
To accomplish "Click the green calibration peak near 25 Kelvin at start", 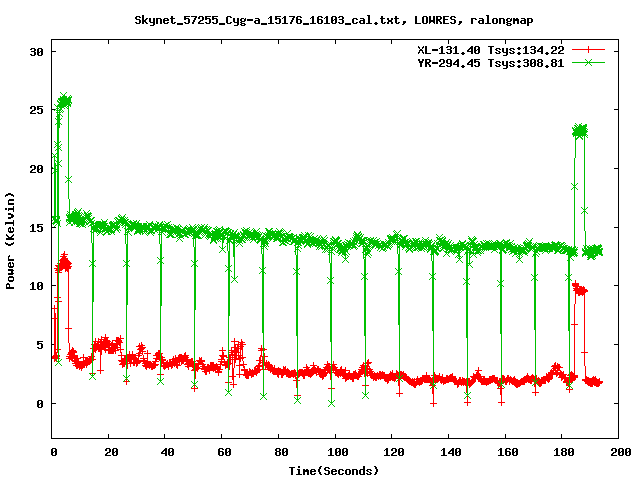I will pyautogui.click(x=64, y=100).
